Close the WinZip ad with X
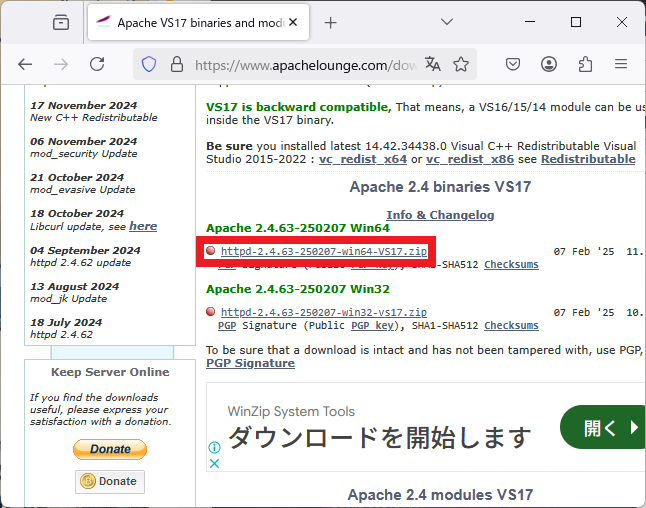Image resolution: width=646 pixels, height=508 pixels. coord(214,464)
